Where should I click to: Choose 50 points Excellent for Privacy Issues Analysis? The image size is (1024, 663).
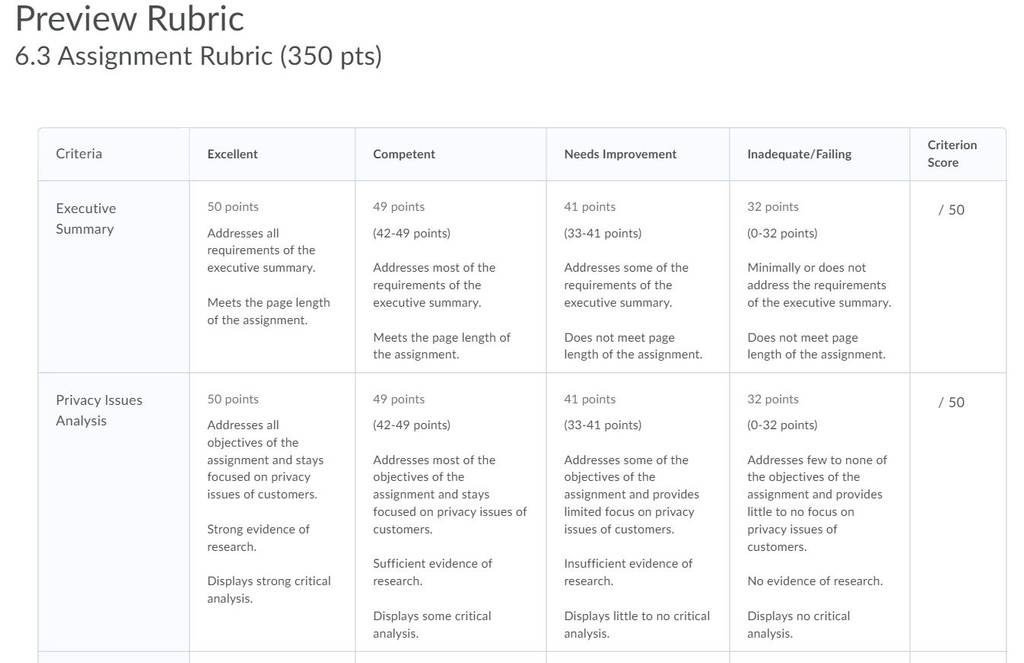point(232,399)
